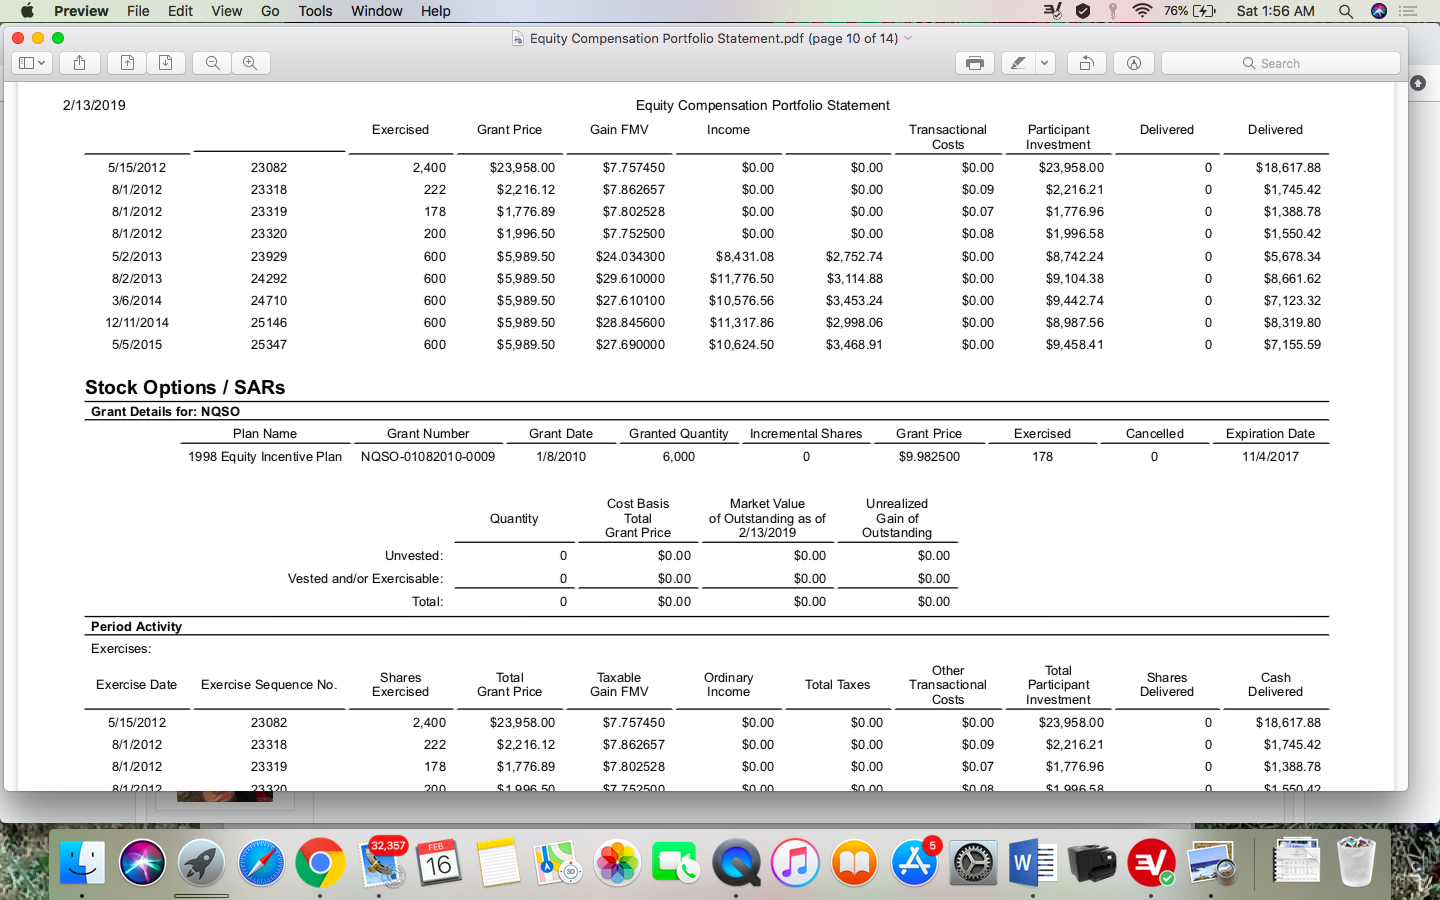Click the Search field in toolbar

(x=1280, y=63)
